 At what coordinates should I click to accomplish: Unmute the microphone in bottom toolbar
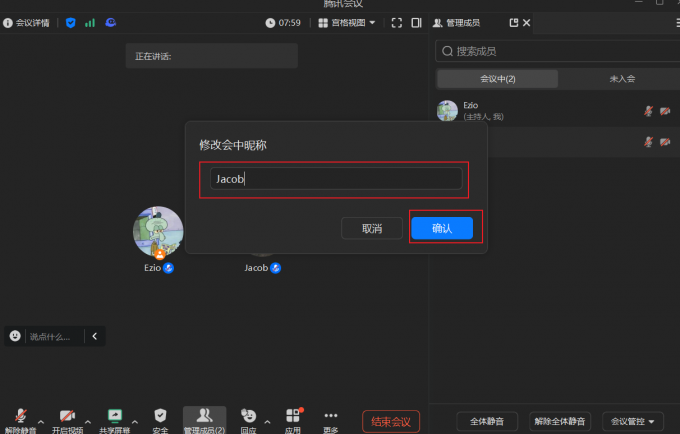click(x=20, y=421)
